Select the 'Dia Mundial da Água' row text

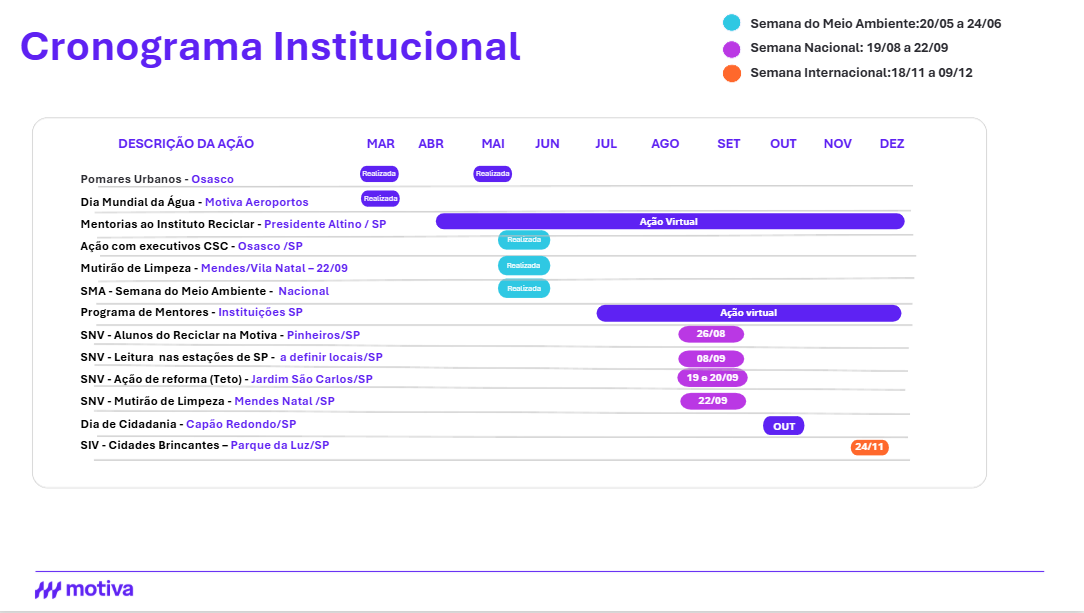[x=194, y=202]
